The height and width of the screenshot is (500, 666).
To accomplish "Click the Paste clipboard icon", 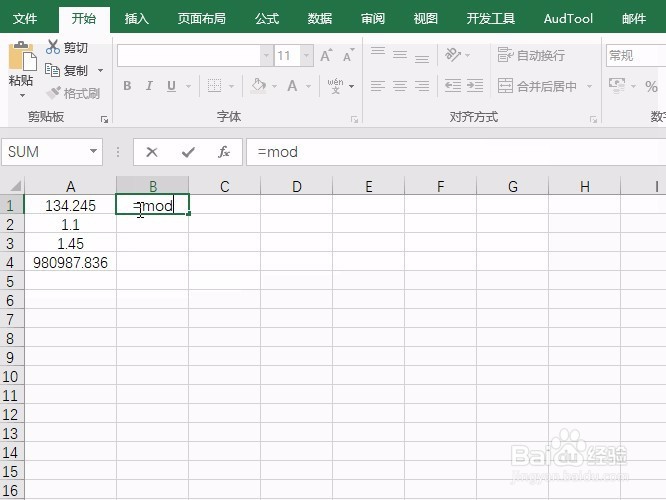I will coord(21,56).
